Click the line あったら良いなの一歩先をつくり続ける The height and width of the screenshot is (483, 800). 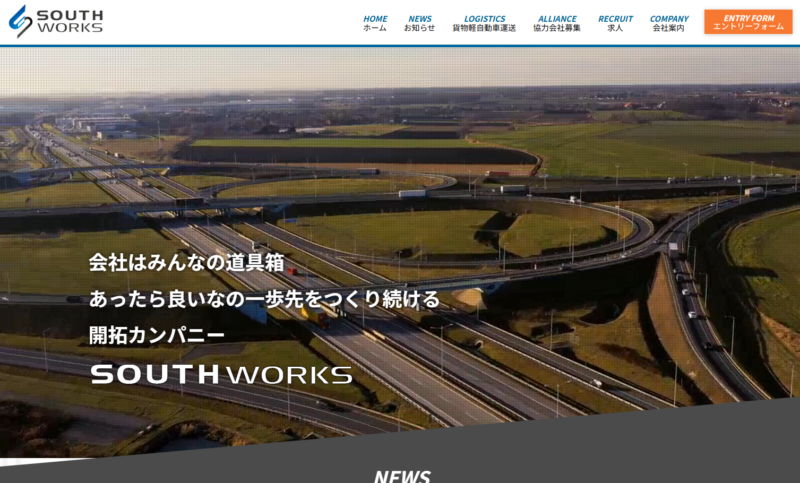[264, 298]
